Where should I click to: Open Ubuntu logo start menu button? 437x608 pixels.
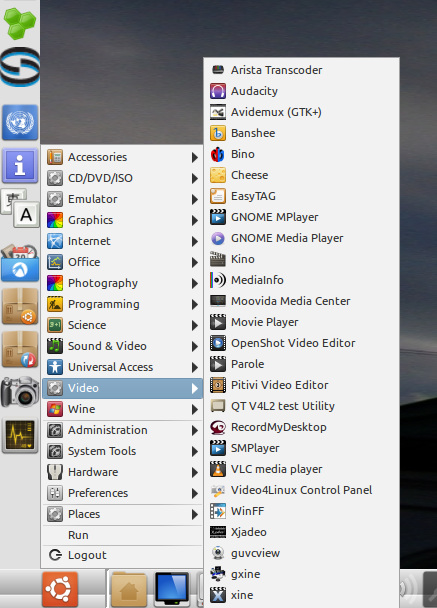(x=60, y=589)
